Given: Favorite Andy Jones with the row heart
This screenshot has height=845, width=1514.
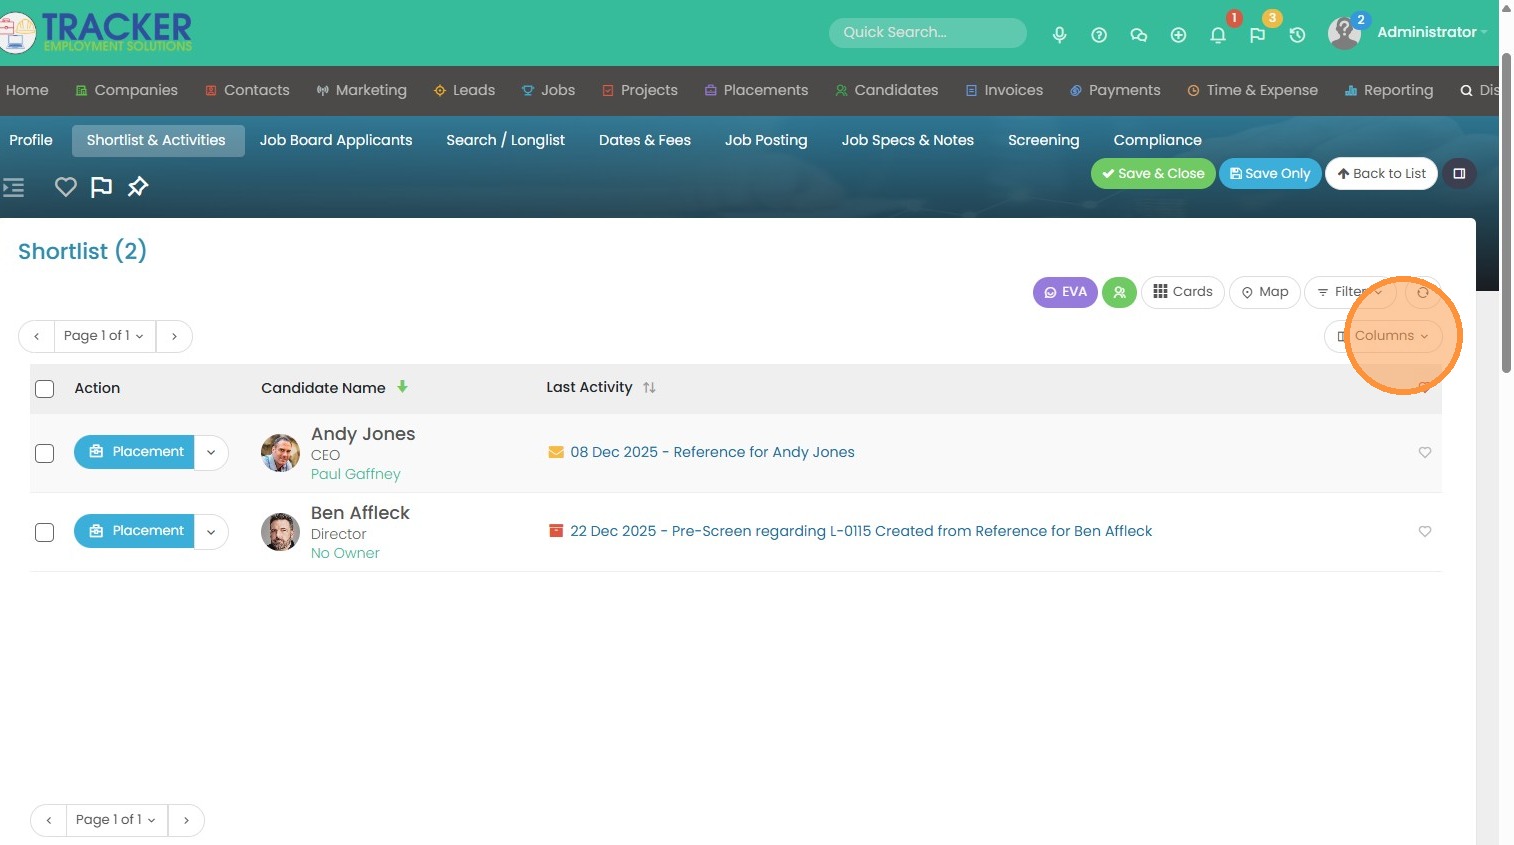Looking at the screenshot, I should point(1425,452).
